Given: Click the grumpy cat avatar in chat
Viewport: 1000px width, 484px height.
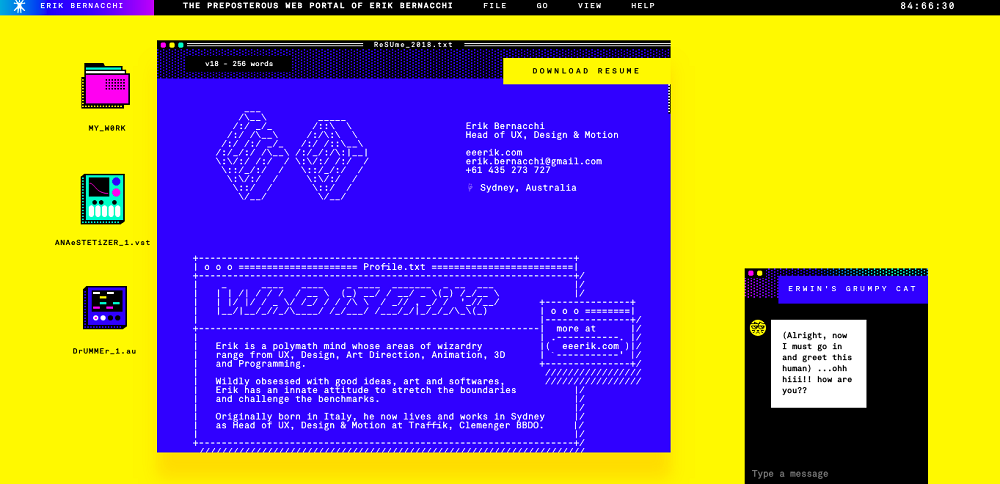Looking at the screenshot, I should pos(758,328).
